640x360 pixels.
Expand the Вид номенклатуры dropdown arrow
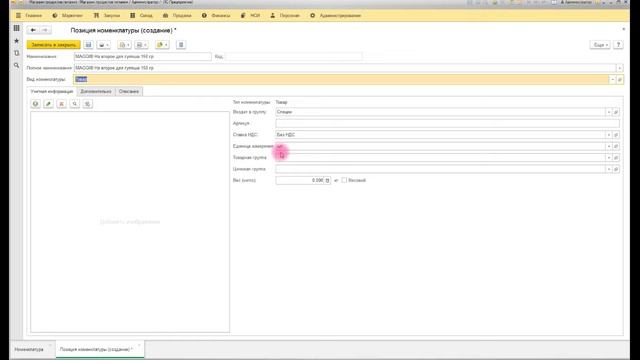point(612,79)
